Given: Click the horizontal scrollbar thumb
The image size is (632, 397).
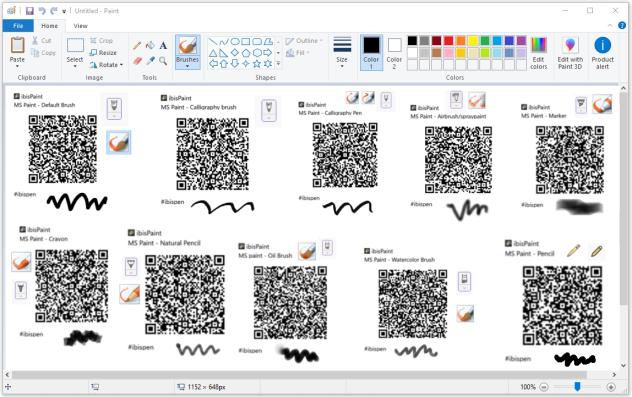Looking at the screenshot, I should 299,374.
